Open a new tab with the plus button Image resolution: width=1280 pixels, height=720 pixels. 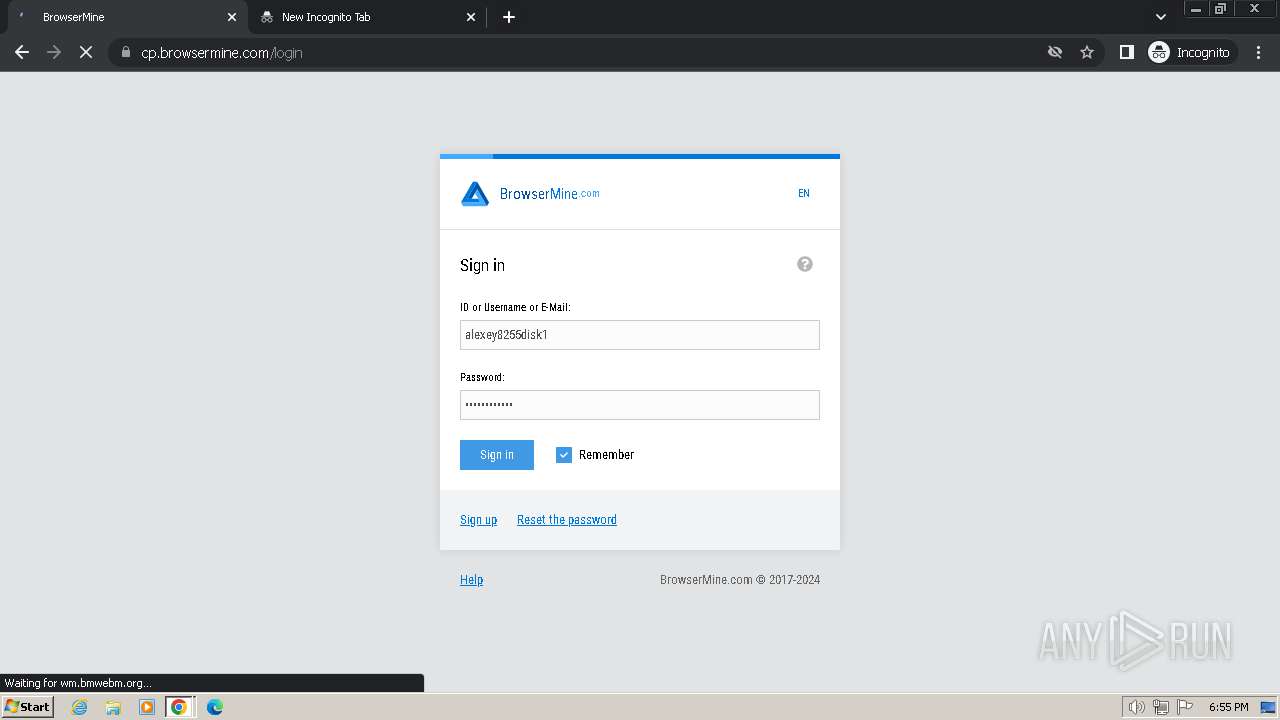click(x=509, y=17)
